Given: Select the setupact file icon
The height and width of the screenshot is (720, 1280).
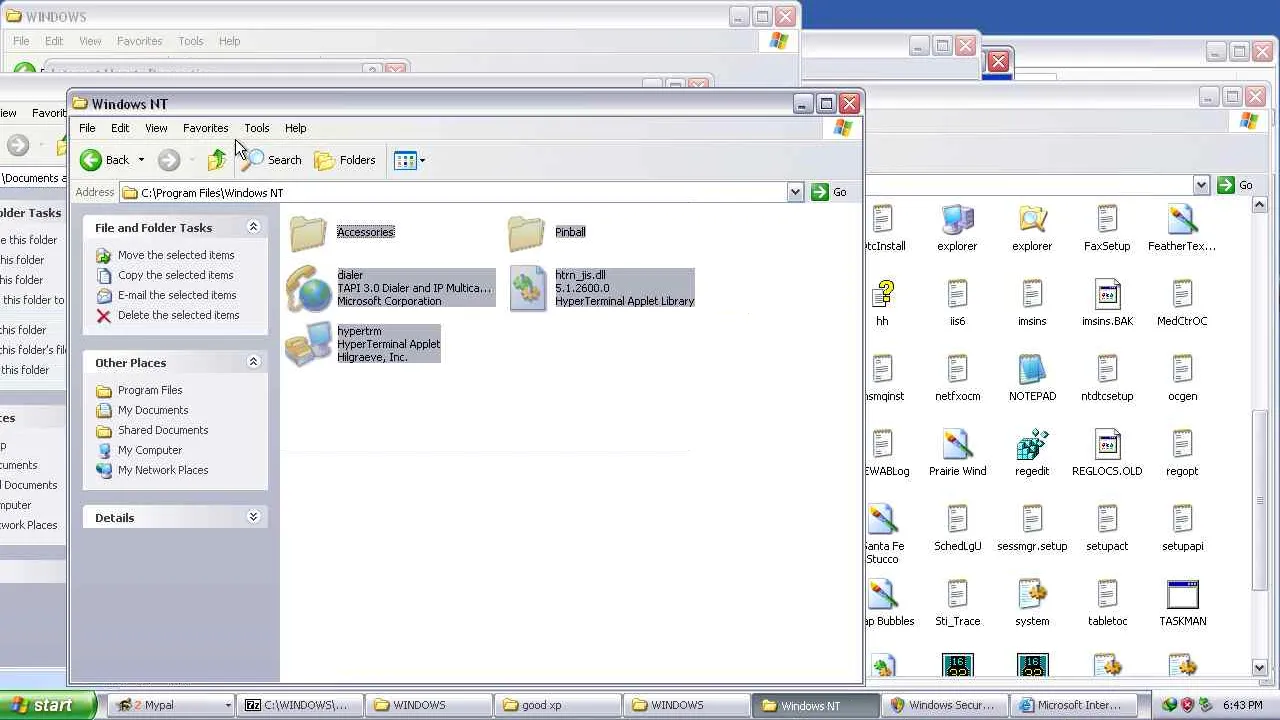Looking at the screenshot, I should 1107,520.
